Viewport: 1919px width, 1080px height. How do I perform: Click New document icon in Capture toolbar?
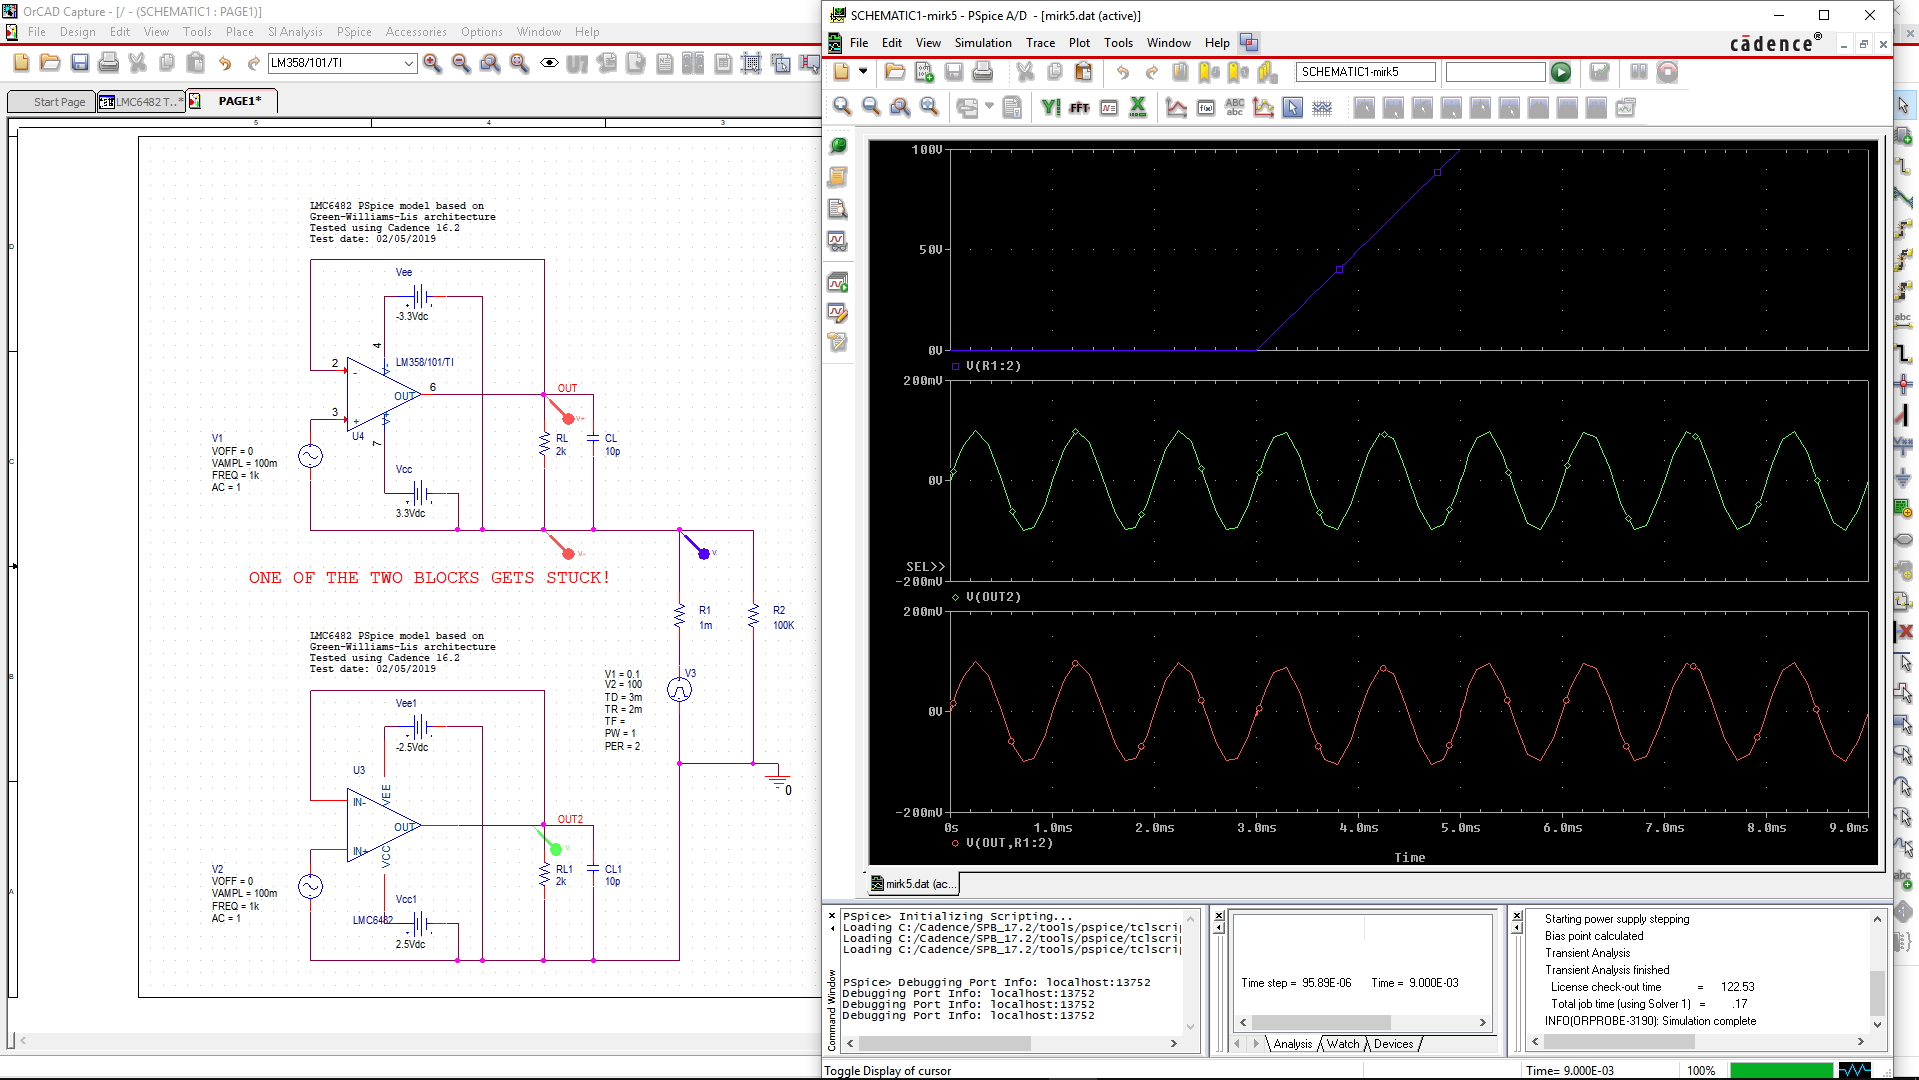21,63
